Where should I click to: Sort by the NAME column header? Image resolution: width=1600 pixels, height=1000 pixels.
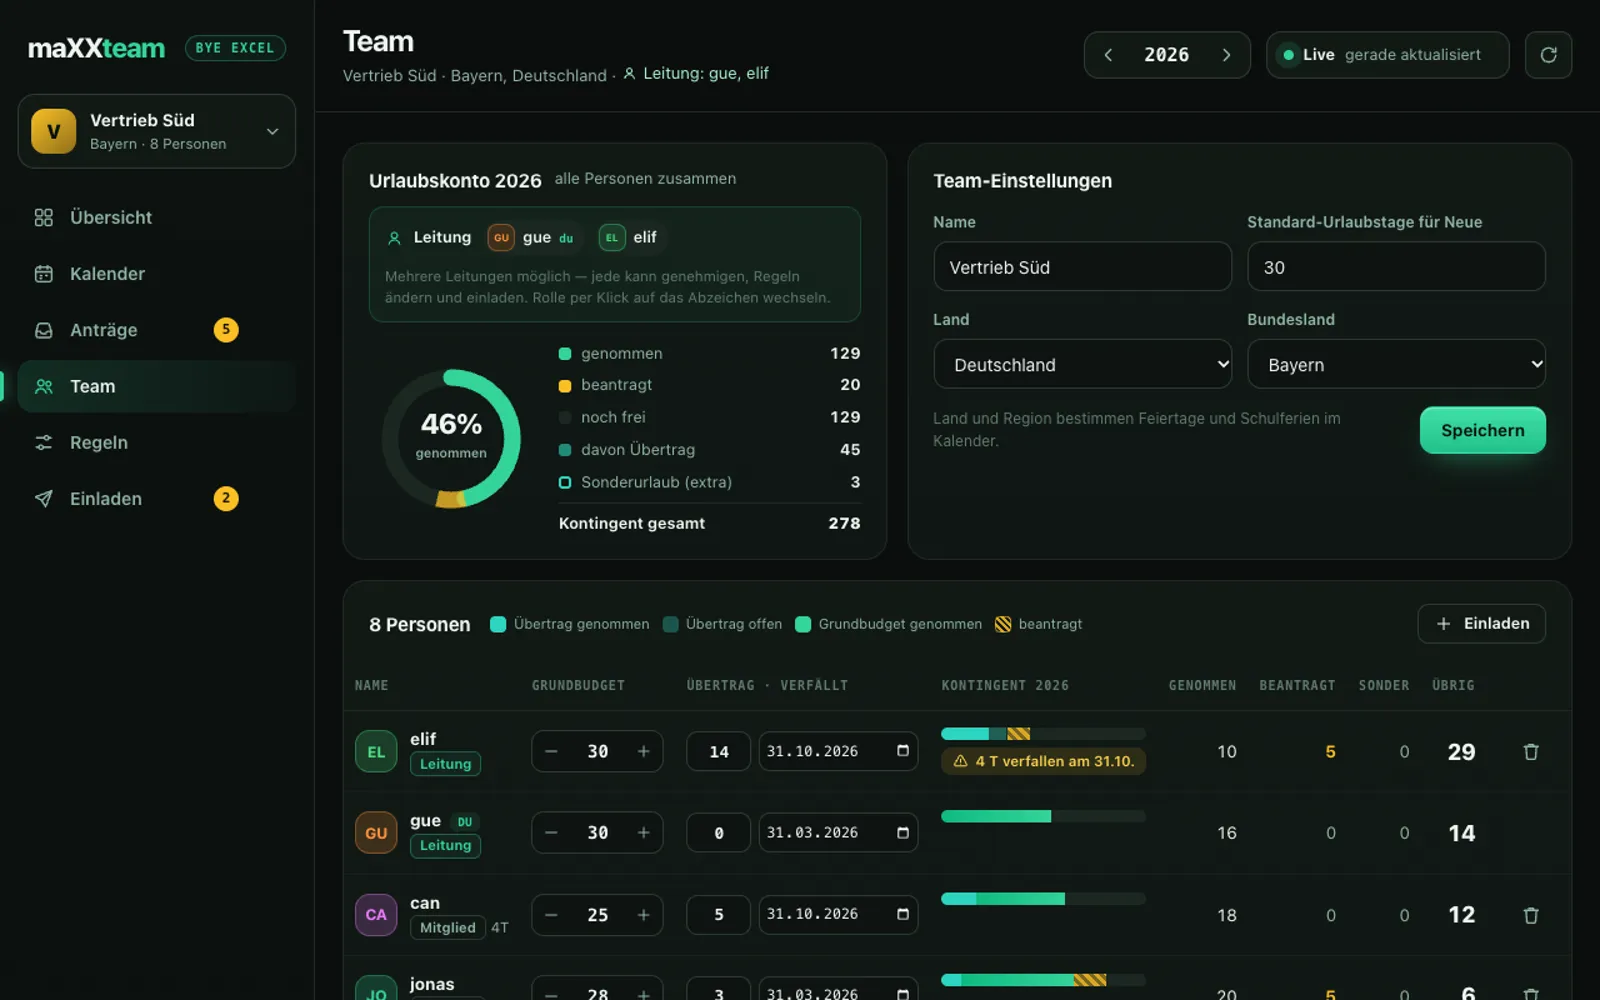pos(371,685)
